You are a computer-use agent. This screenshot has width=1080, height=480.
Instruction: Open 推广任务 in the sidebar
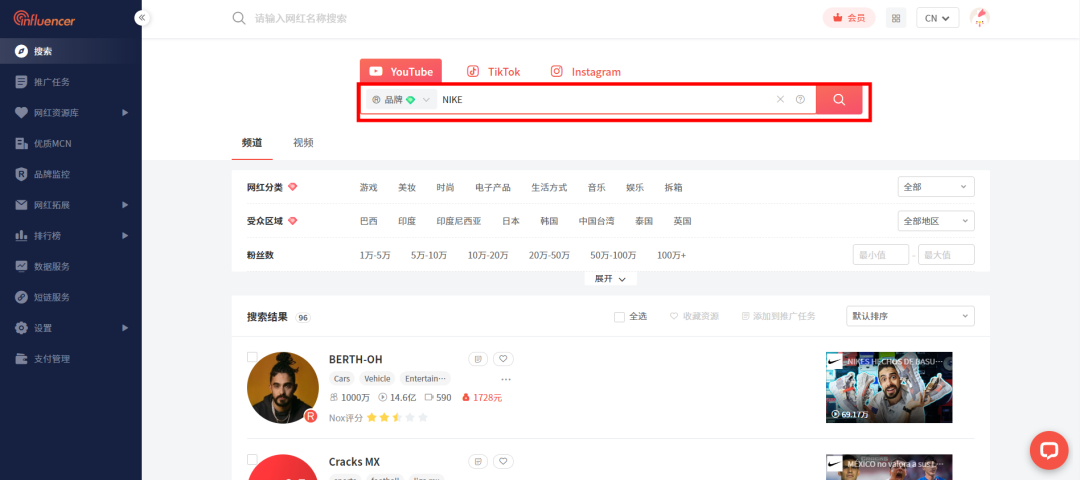[52, 82]
